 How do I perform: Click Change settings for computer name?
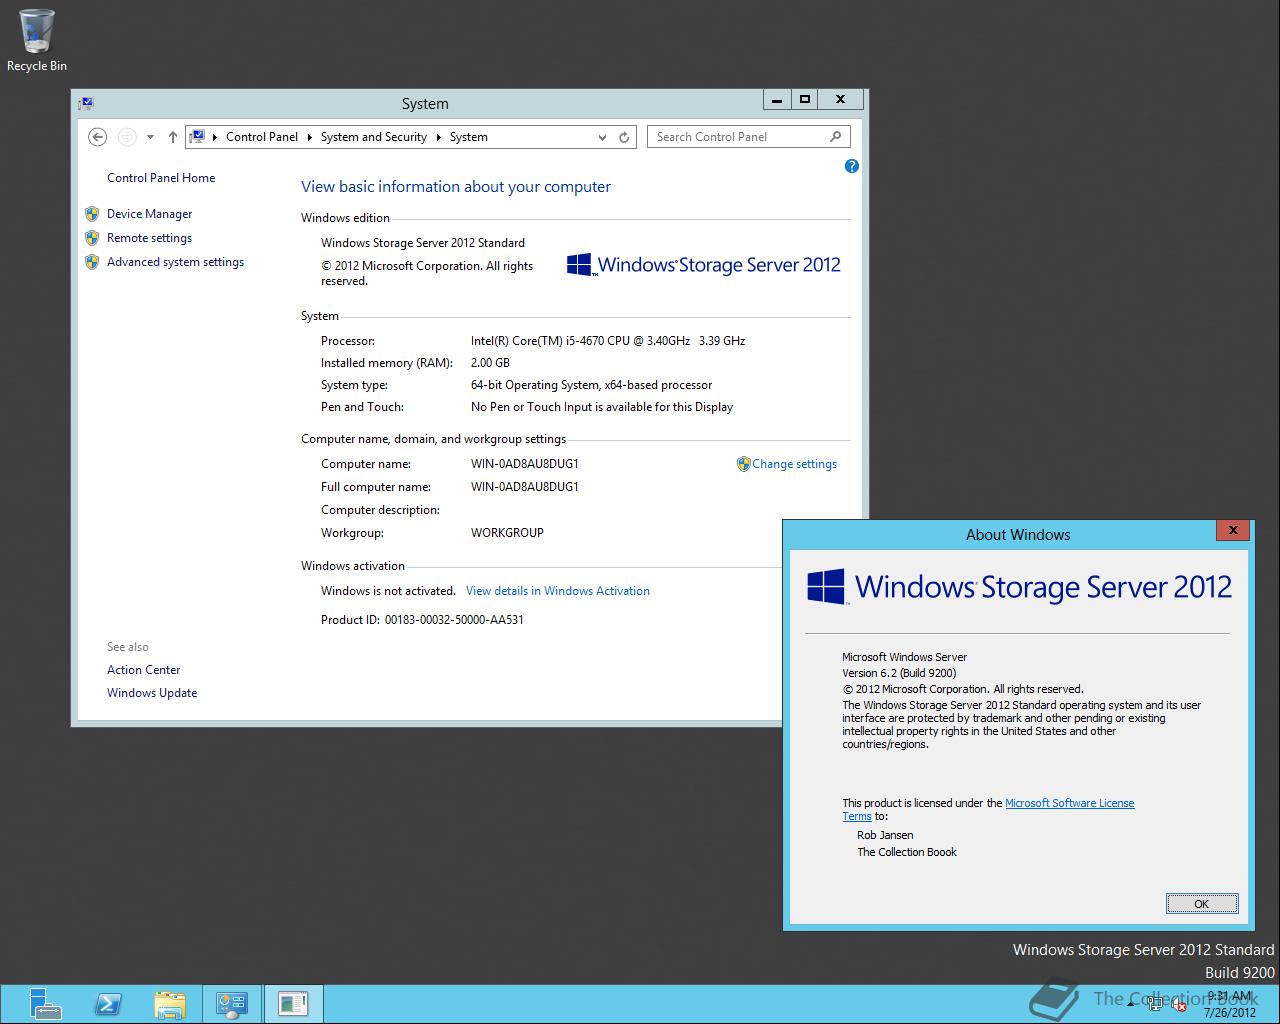(794, 464)
